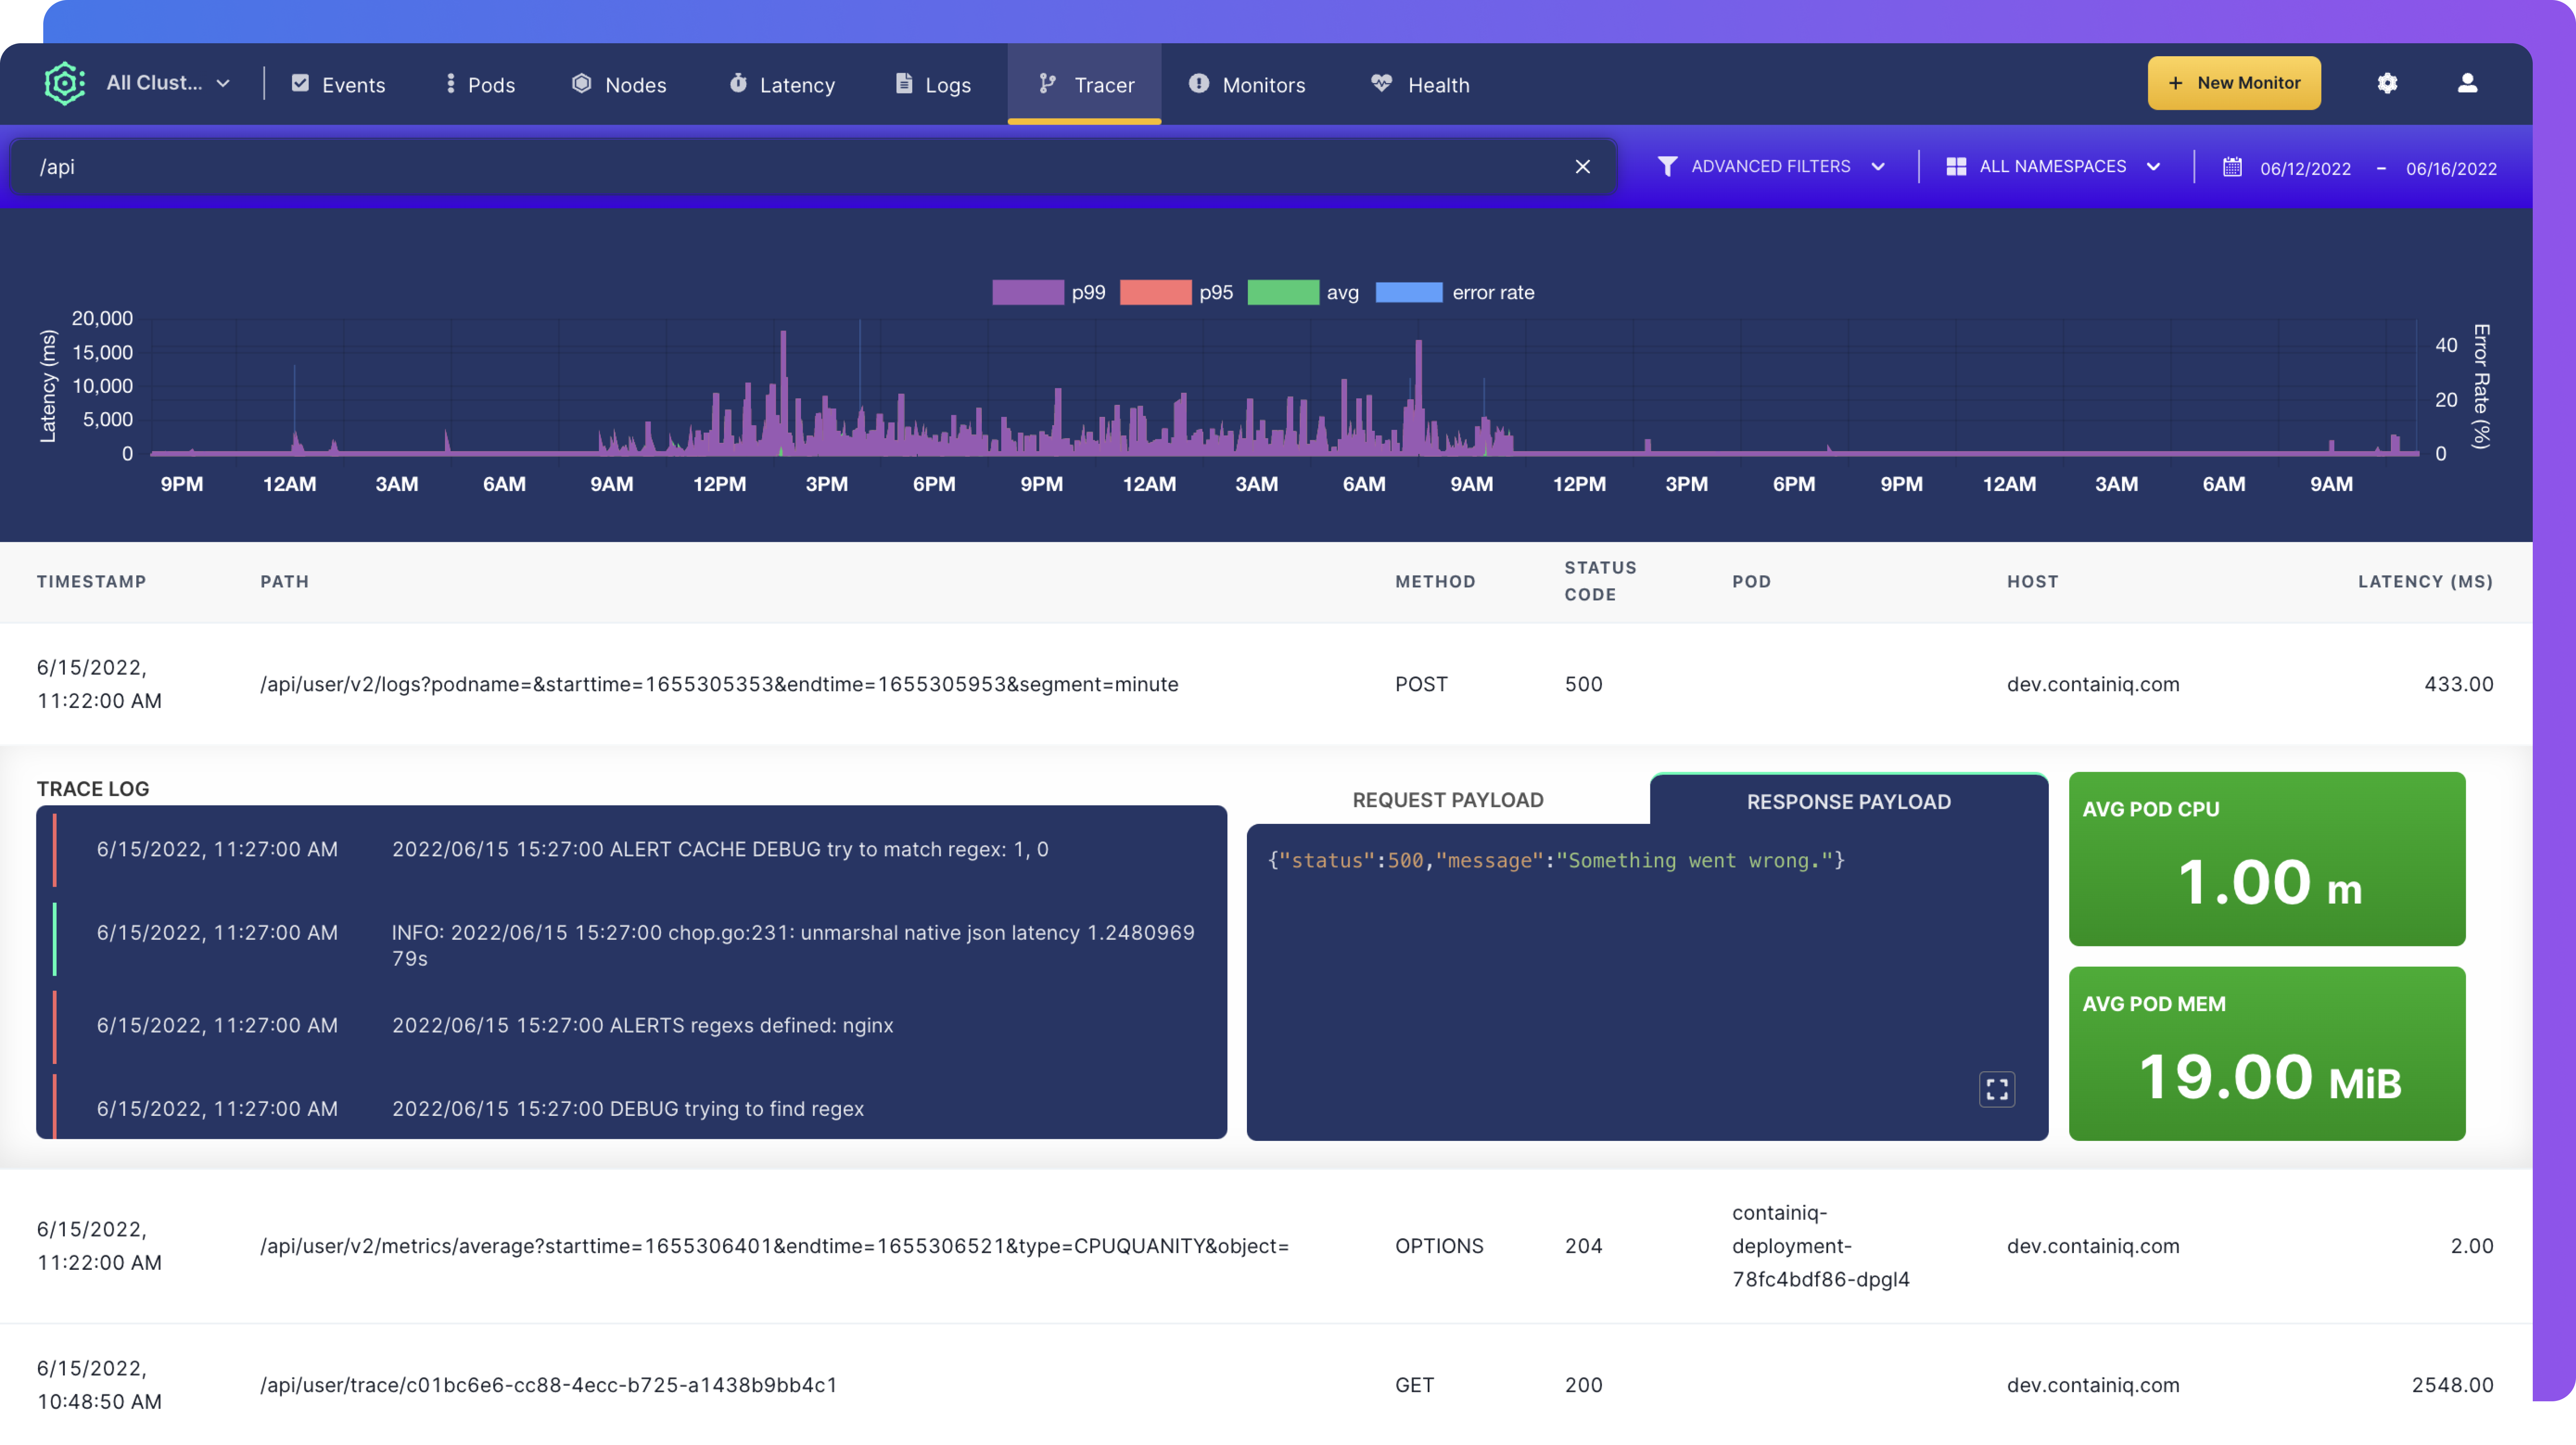Screen dimensions: 2576x1445
Task: Collapse the /api/user/v2/logs POST trace row
Action: pyautogui.click(x=1266, y=684)
